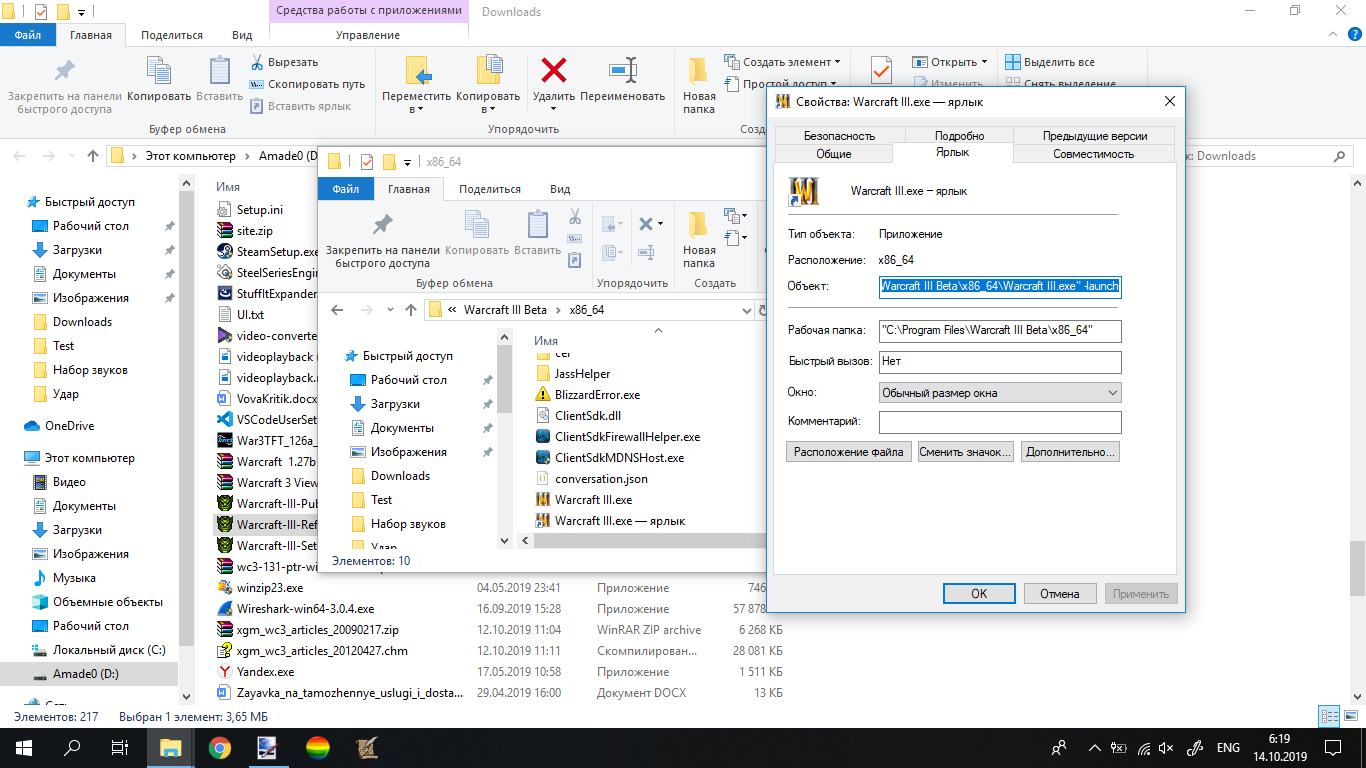Click Pin to Quick Access in Downloads ribbon
This screenshot has height=768, width=1366.
[65, 83]
